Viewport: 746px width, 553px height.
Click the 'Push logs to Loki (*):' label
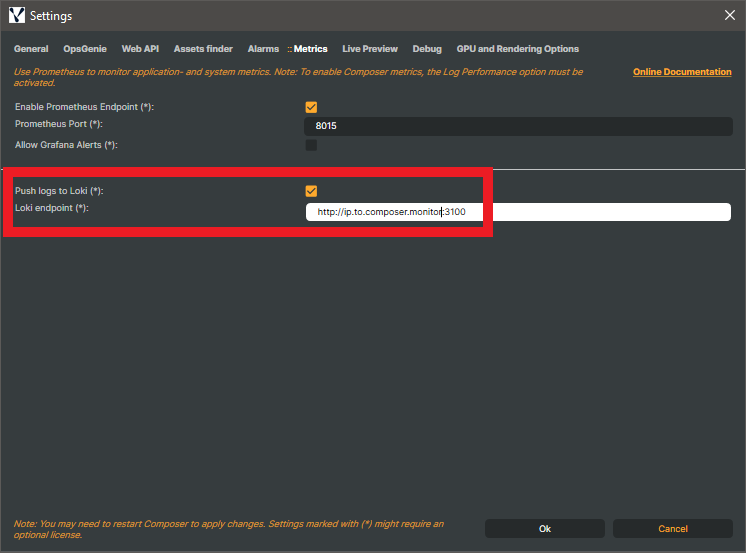(59, 191)
